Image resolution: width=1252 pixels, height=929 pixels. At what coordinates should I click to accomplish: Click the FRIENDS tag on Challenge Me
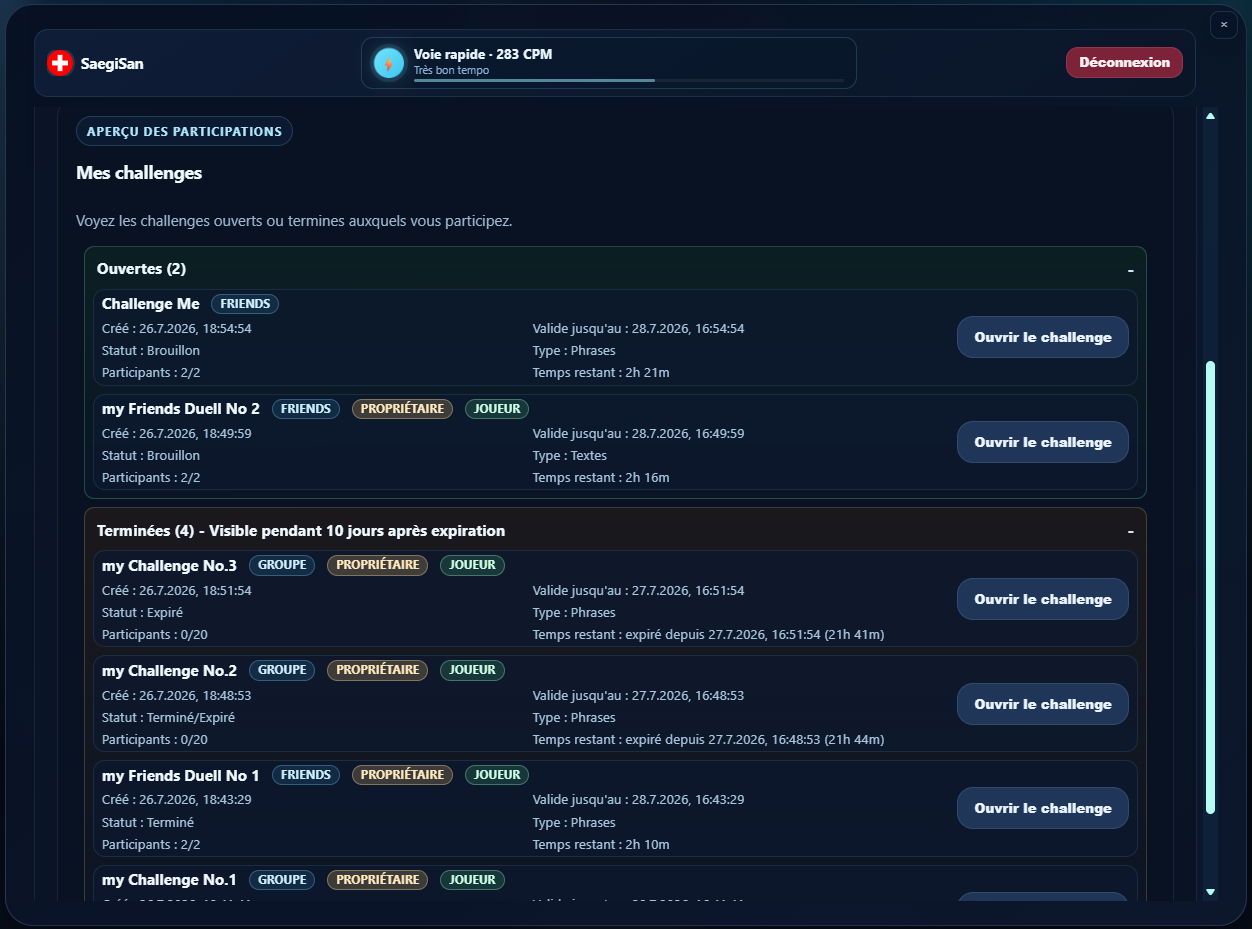click(x=245, y=304)
